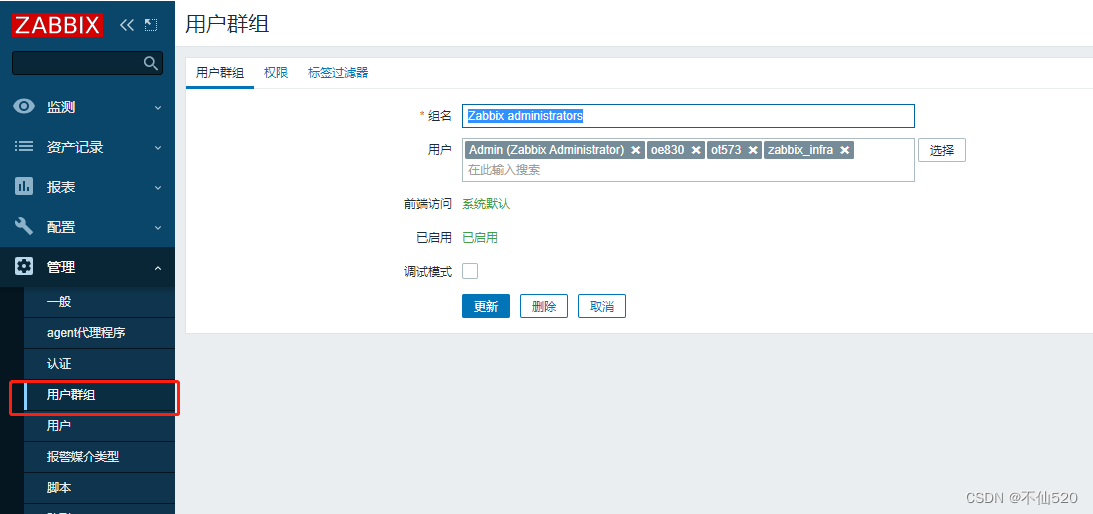Click the oe830 user tag text

[x=667, y=150]
